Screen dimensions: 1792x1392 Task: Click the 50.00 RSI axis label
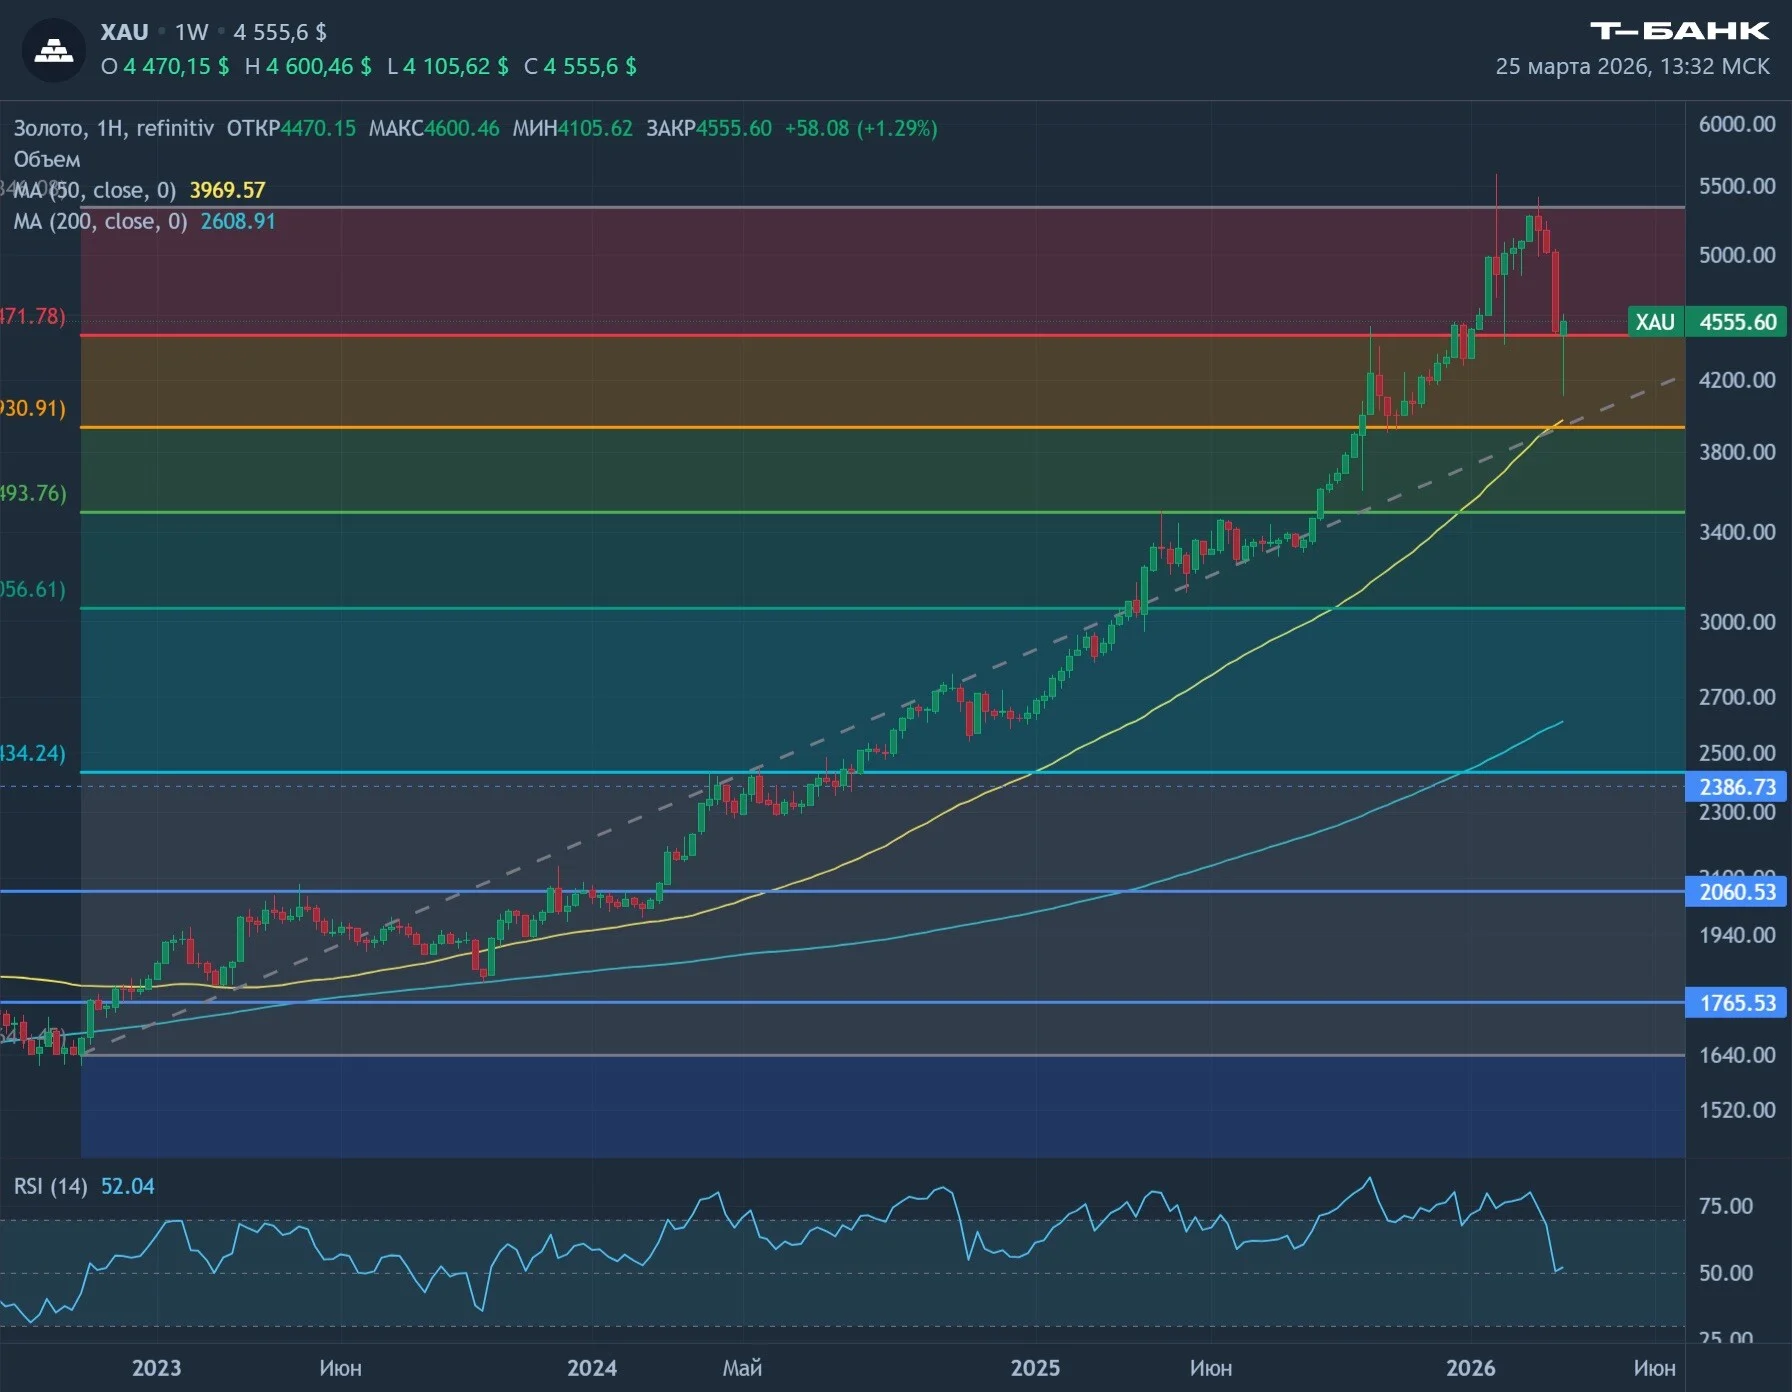coord(1726,1273)
